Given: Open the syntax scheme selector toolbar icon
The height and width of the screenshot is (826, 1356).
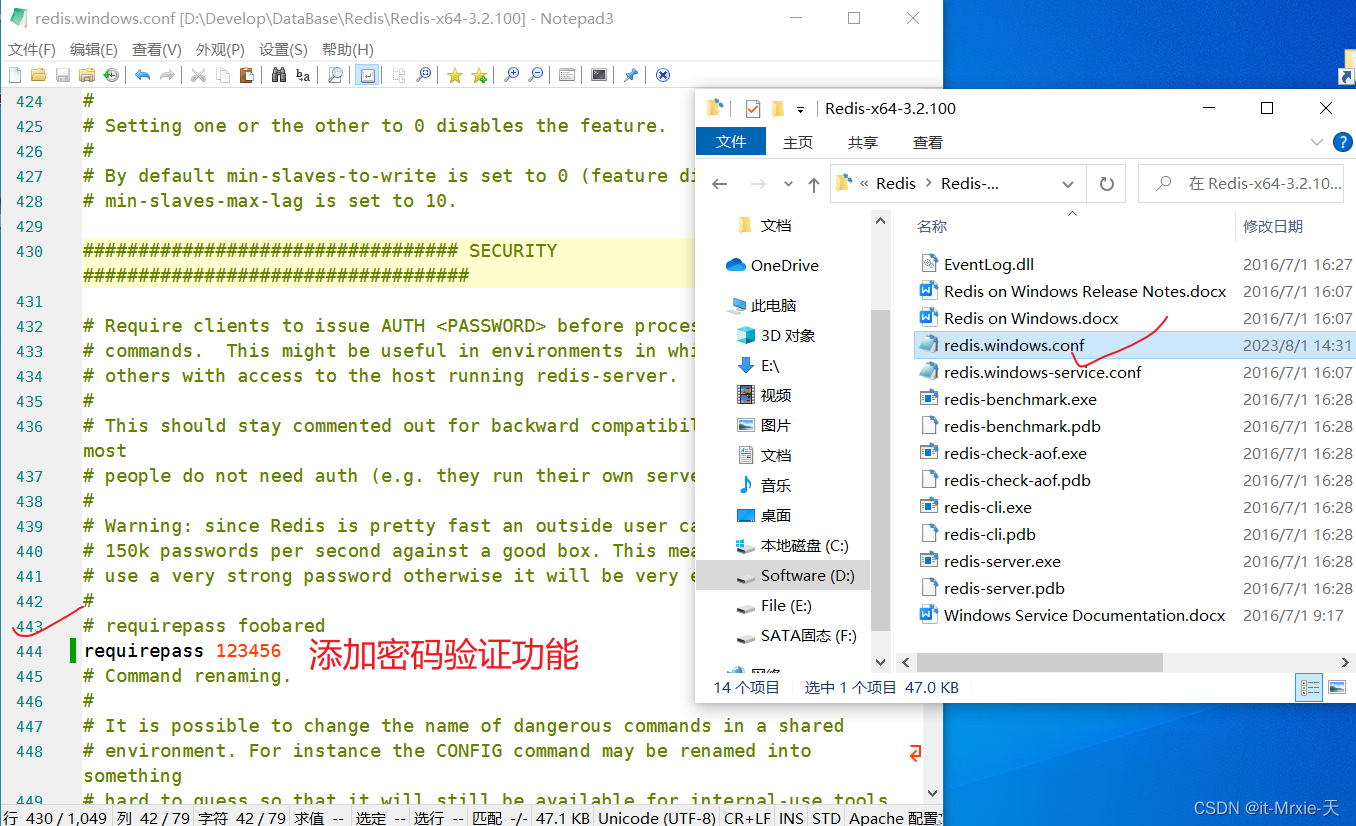Looking at the screenshot, I should [566, 75].
